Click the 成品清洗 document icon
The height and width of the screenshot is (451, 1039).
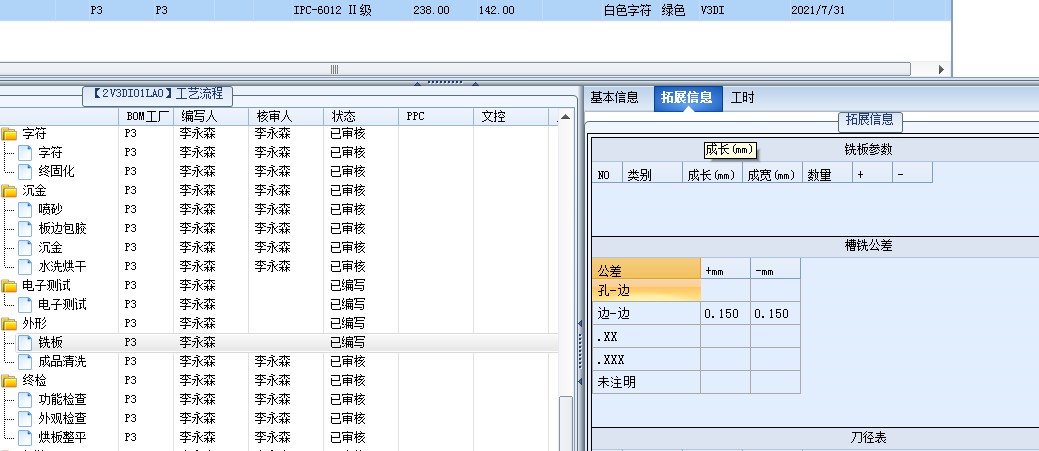pos(25,362)
